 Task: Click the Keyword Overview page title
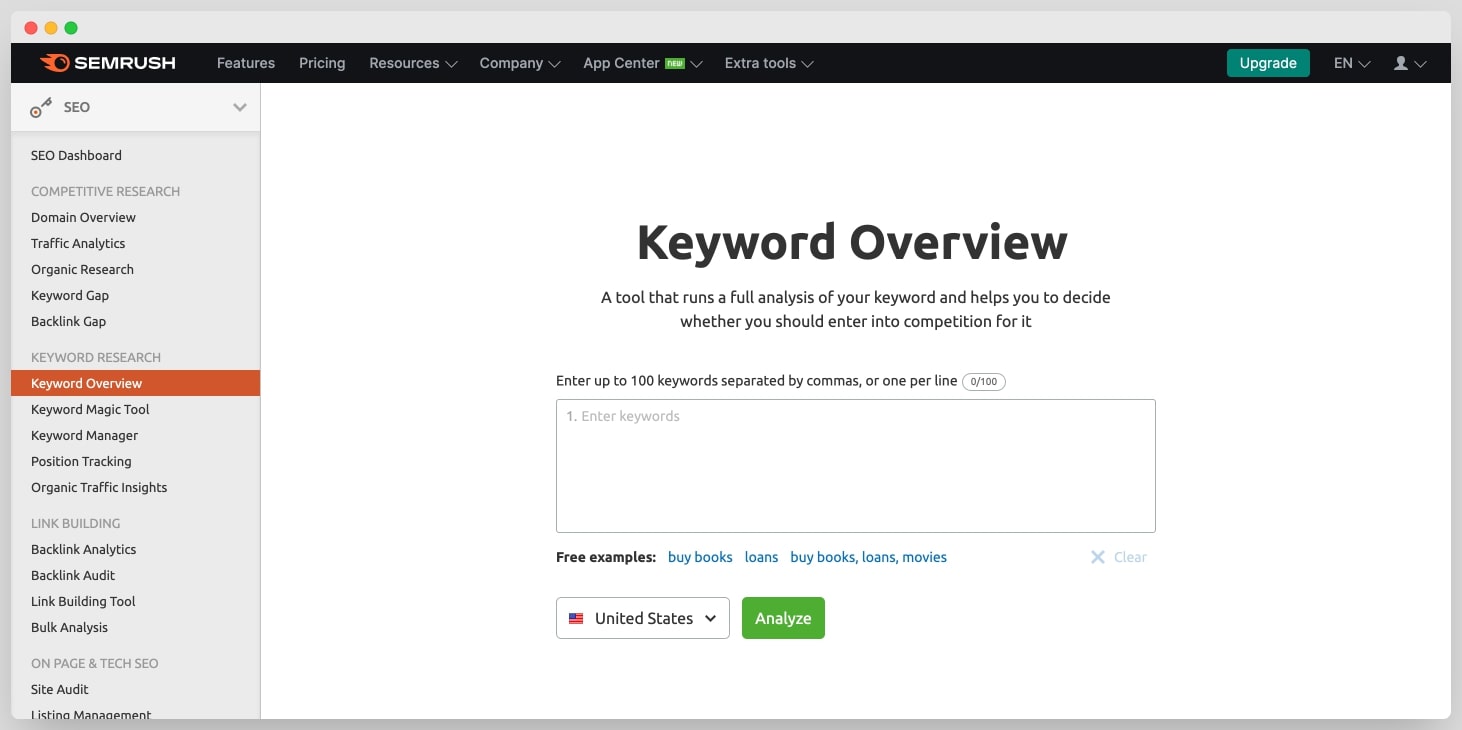[x=852, y=242]
